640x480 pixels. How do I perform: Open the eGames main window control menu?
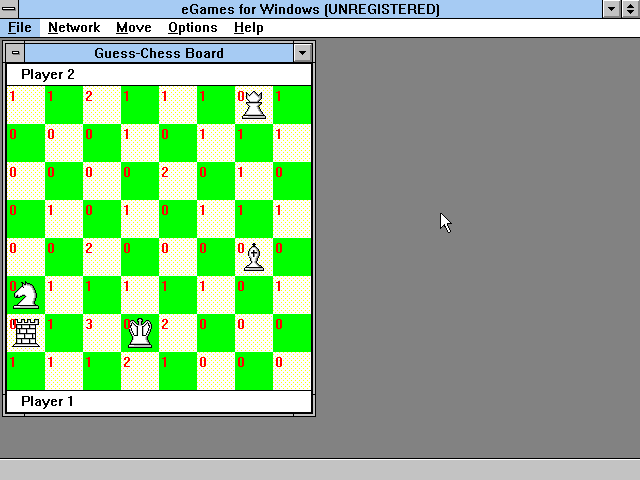point(9,9)
